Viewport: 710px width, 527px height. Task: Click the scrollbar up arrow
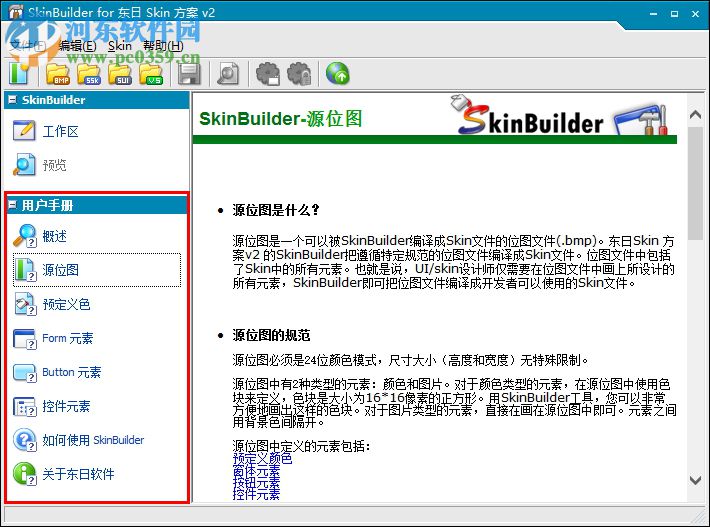tap(696, 115)
